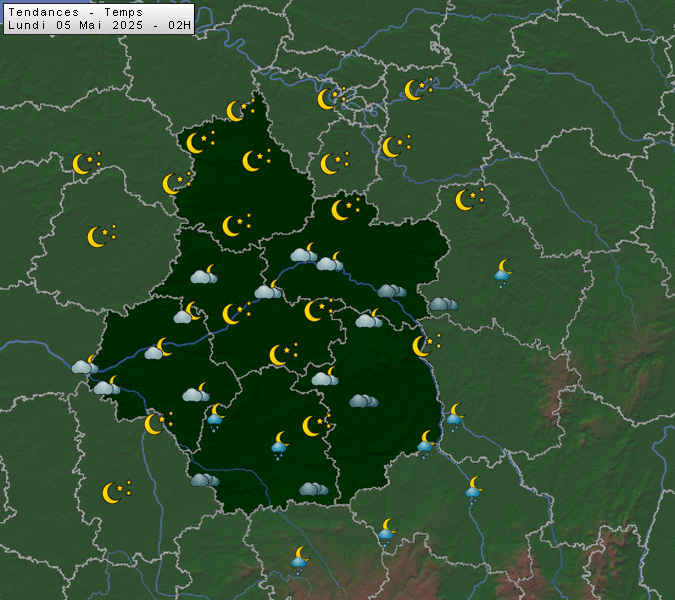Pick the northernmost overcast cloud icon without moon
The height and width of the screenshot is (600, 675).
[392, 291]
